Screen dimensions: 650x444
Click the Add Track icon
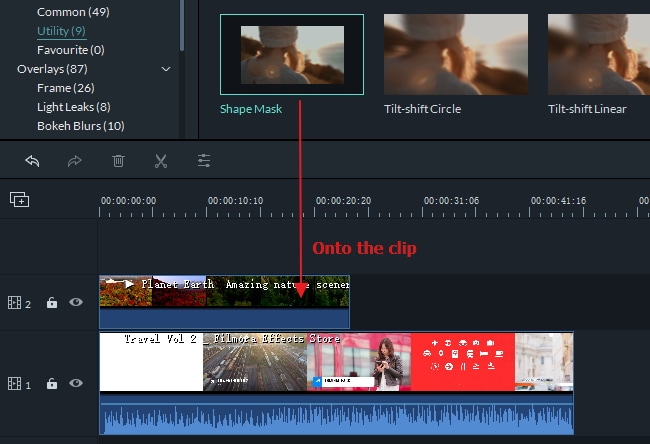point(19,199)
